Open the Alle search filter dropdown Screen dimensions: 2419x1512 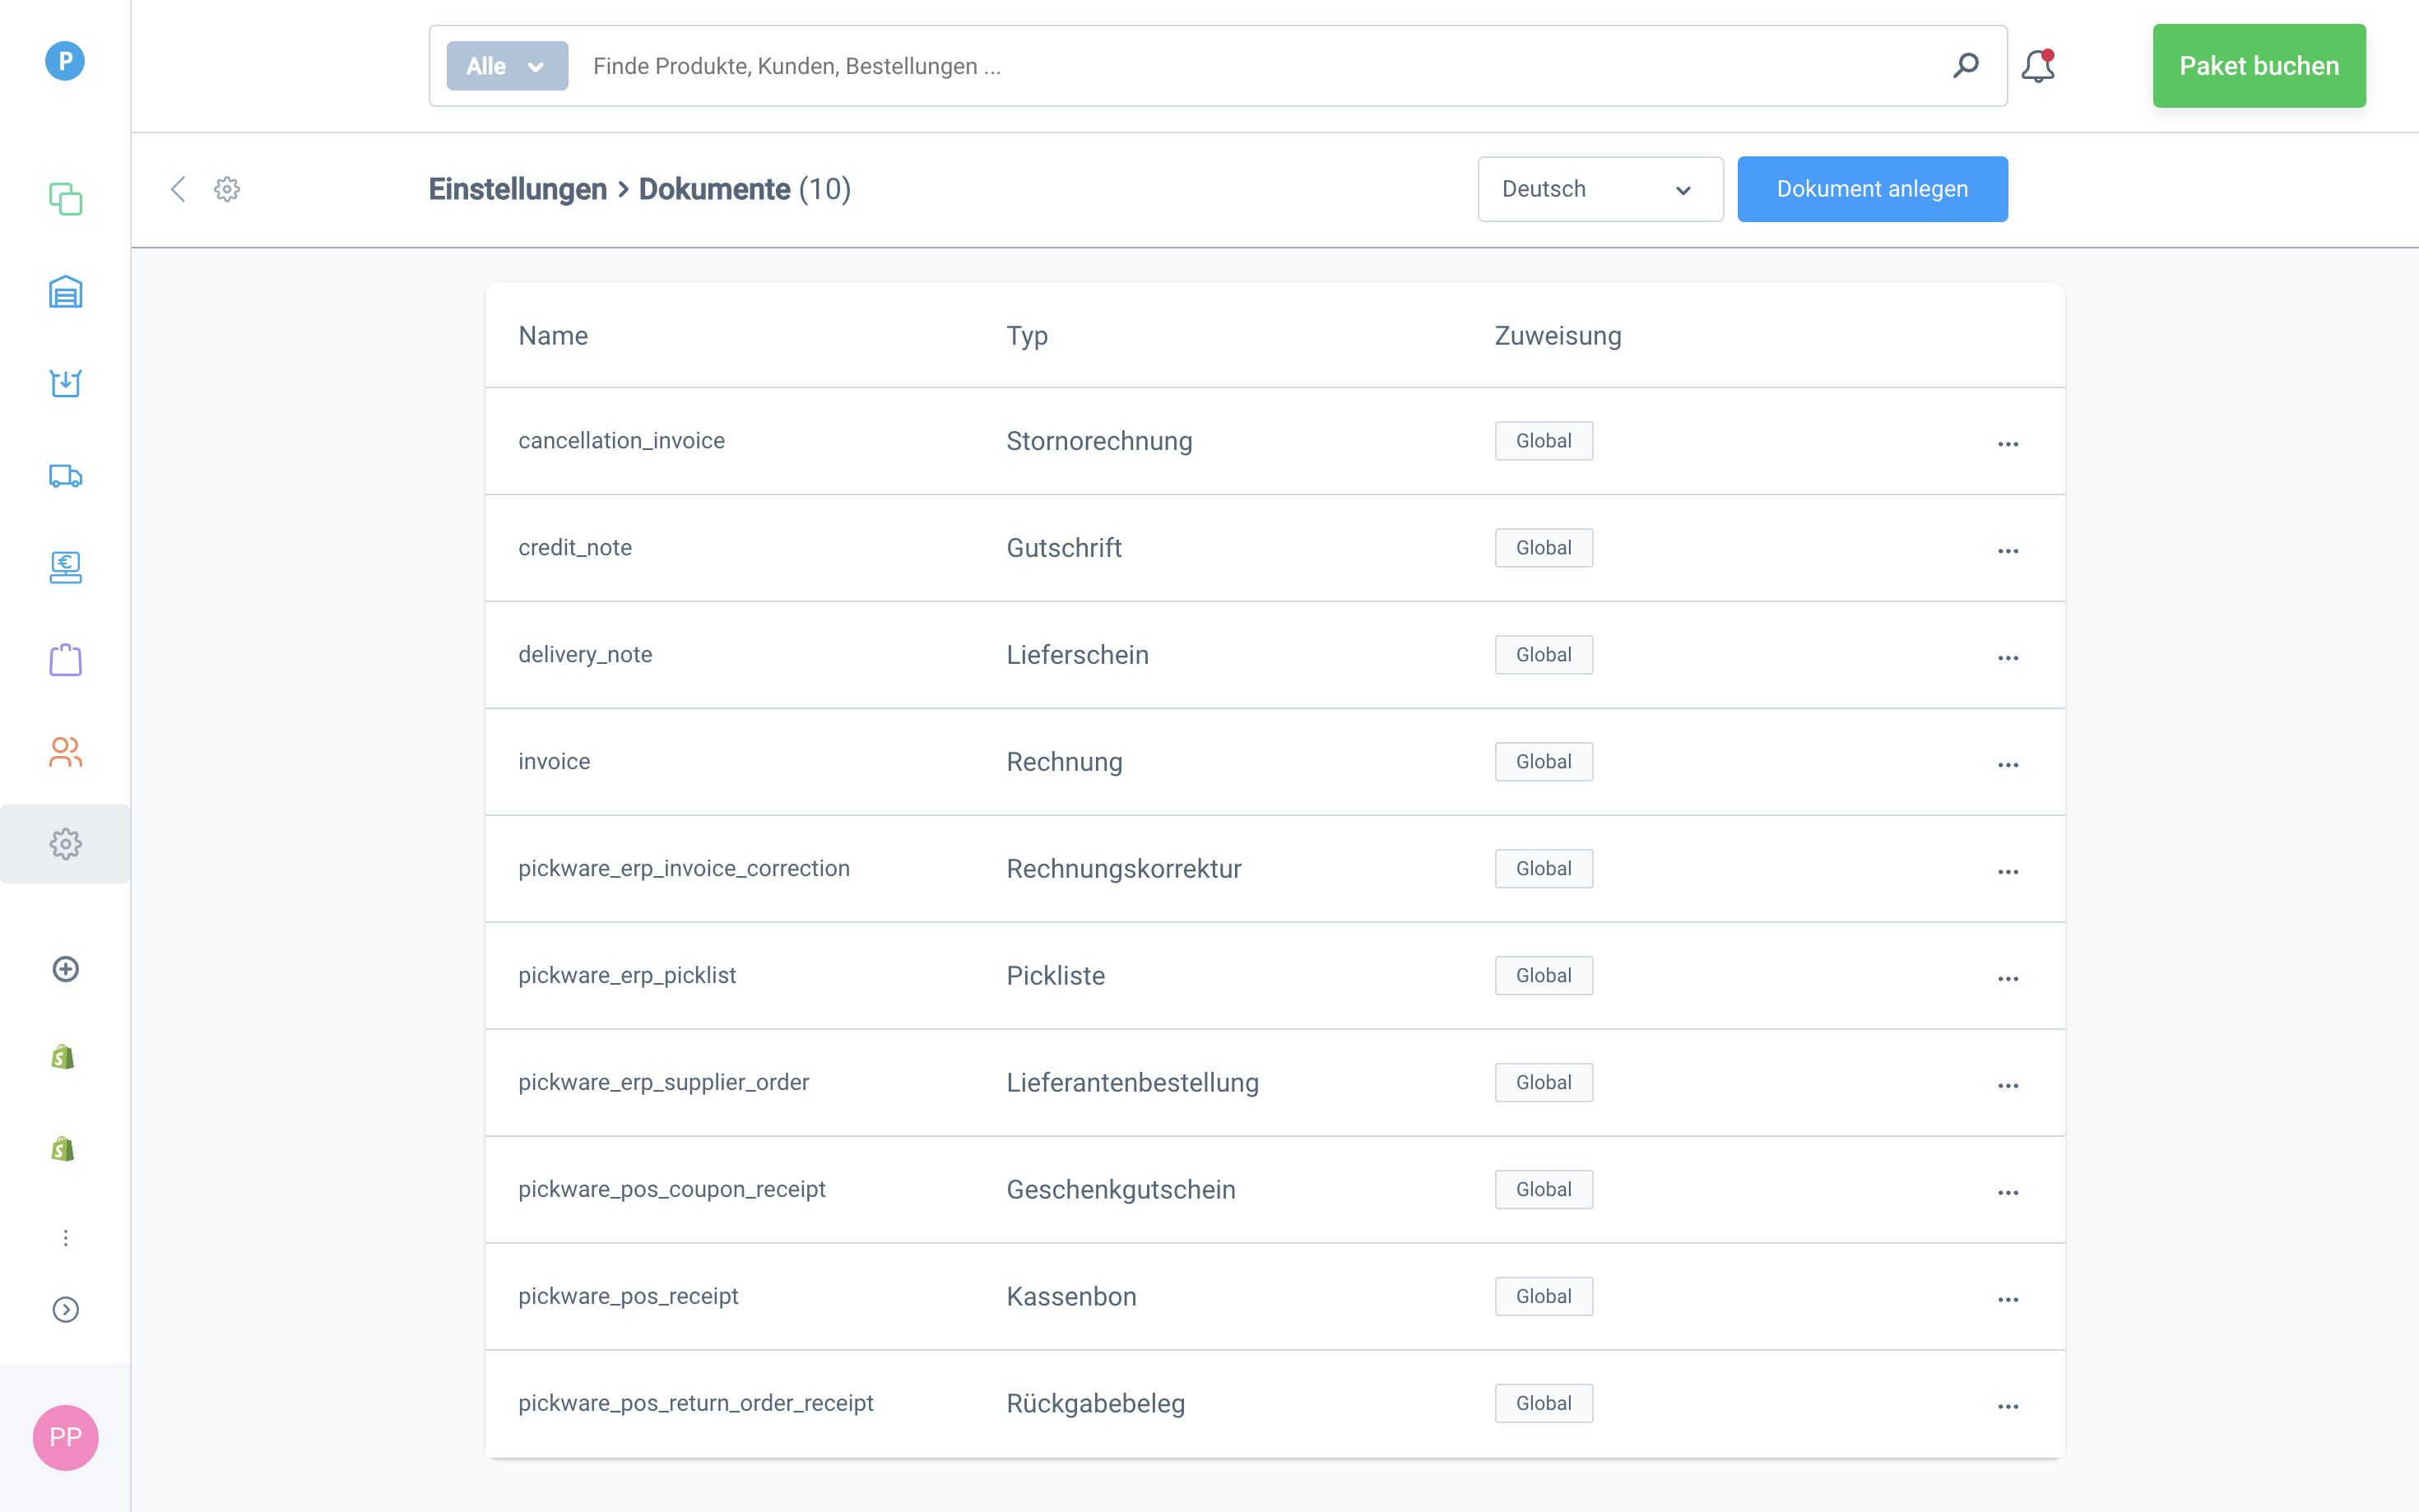pyautogui.click(x=507, y=66)
